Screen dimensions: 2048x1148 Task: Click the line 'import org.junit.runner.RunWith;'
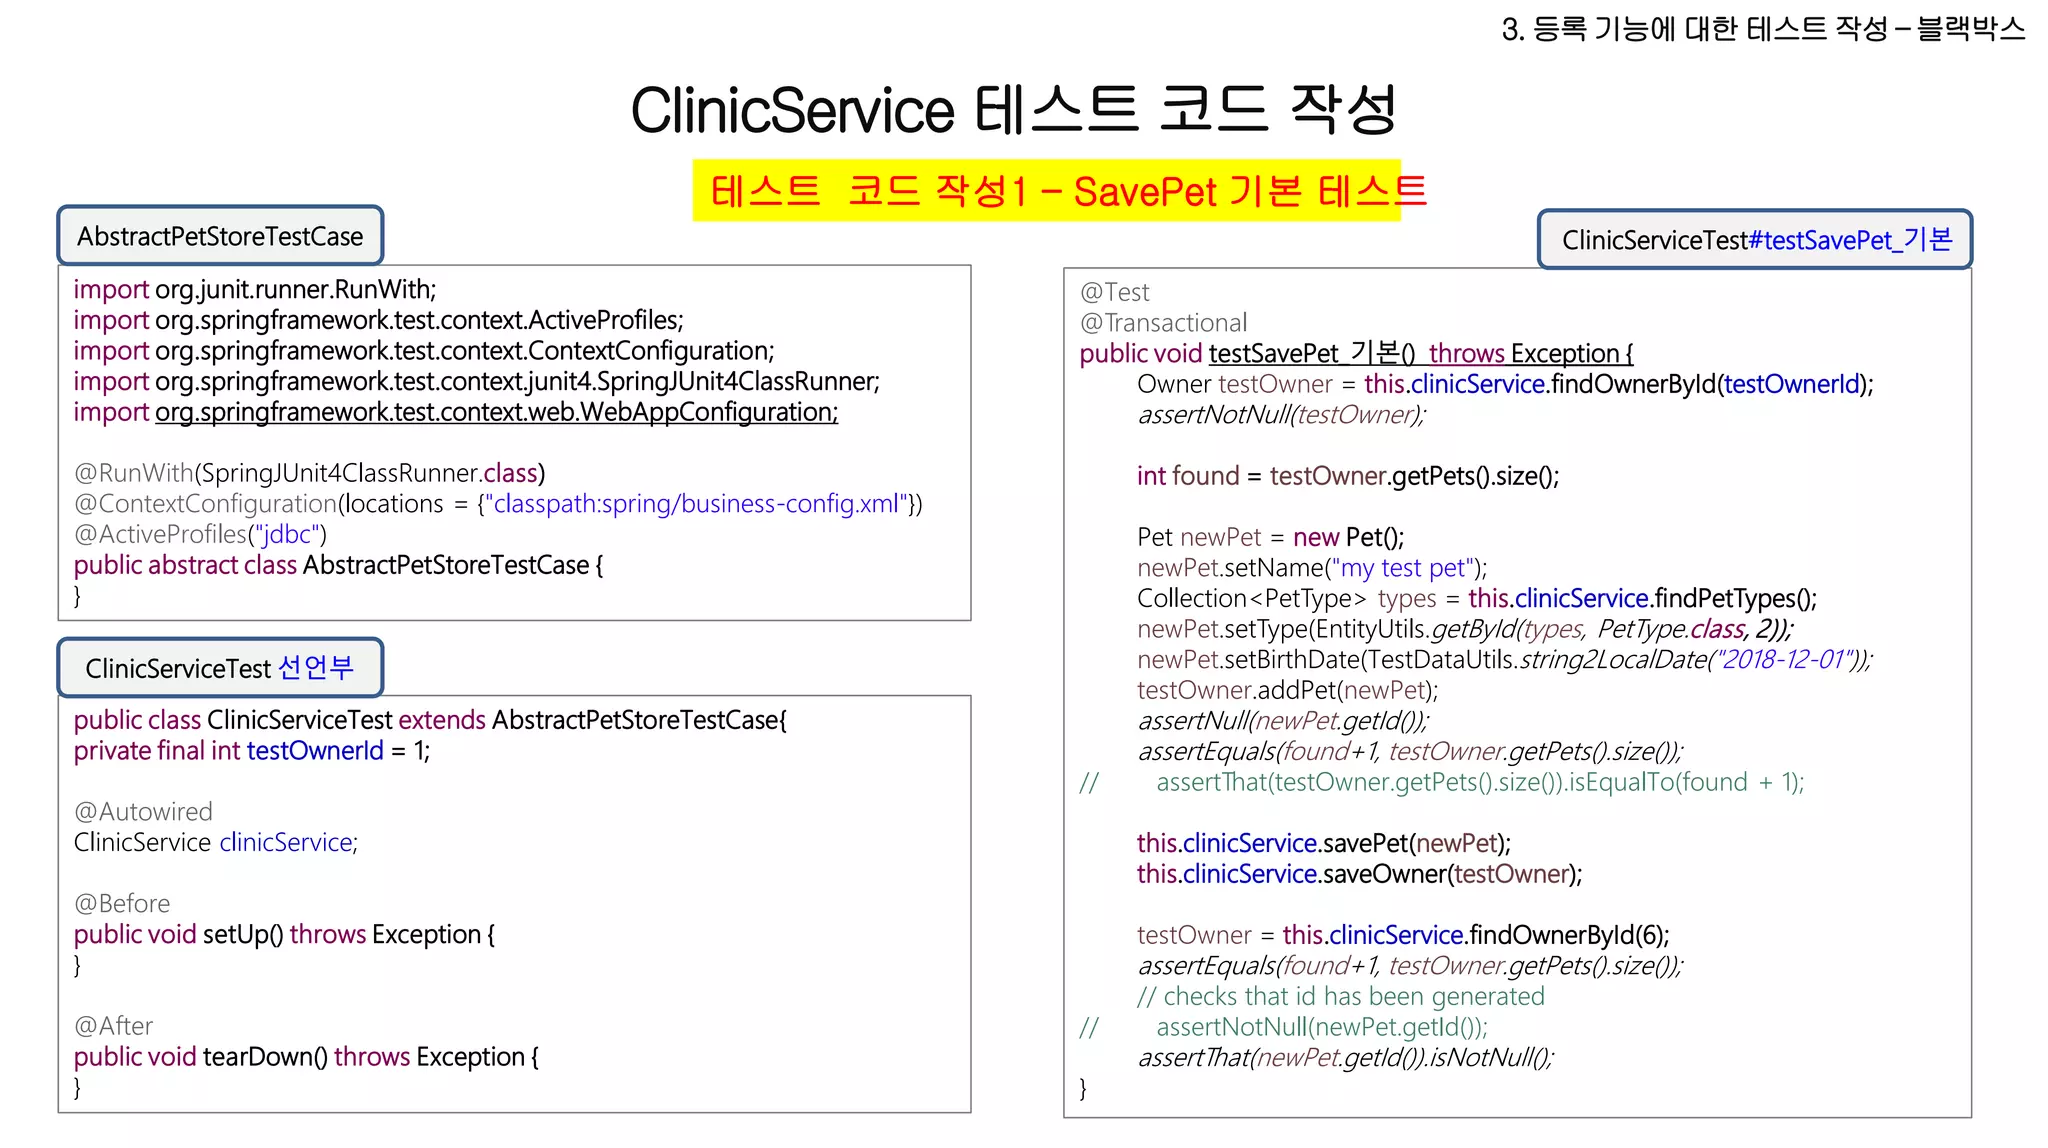point(255,290)
